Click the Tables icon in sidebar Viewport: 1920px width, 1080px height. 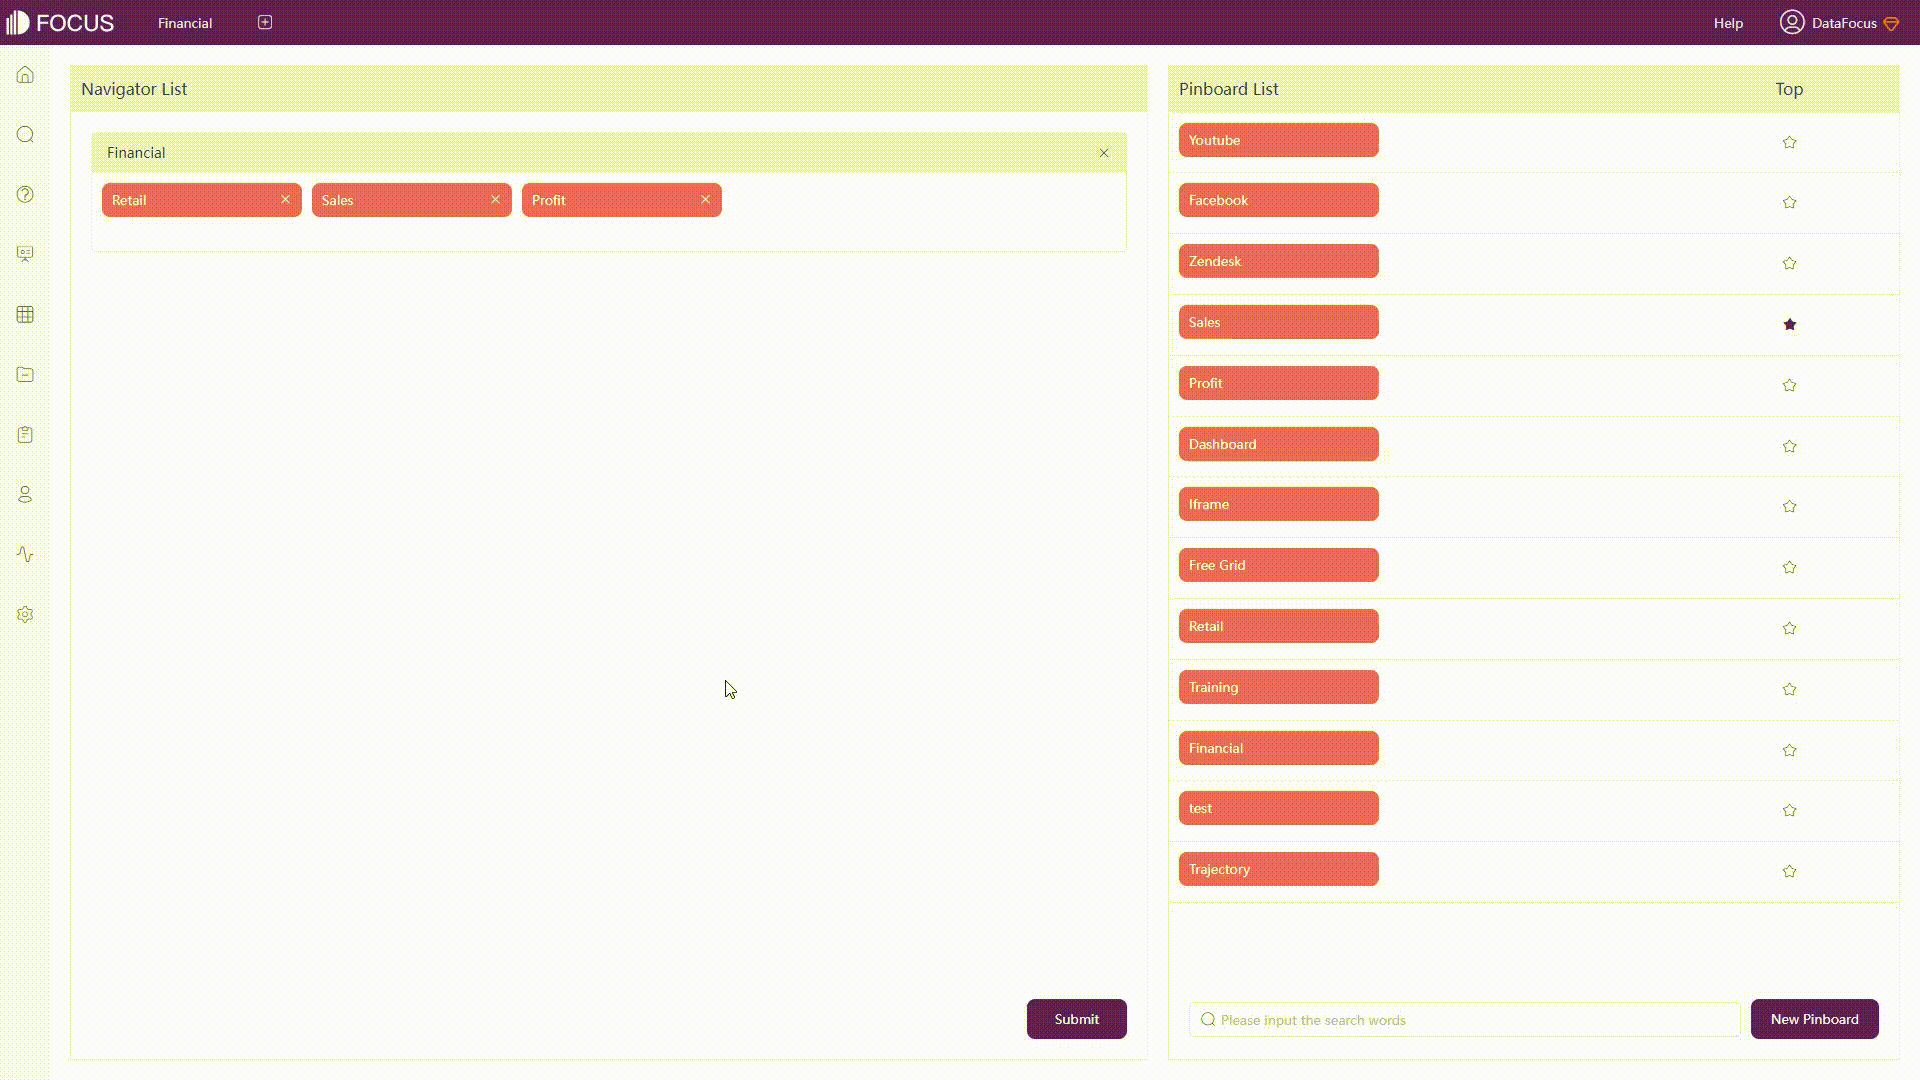(25, 314)
